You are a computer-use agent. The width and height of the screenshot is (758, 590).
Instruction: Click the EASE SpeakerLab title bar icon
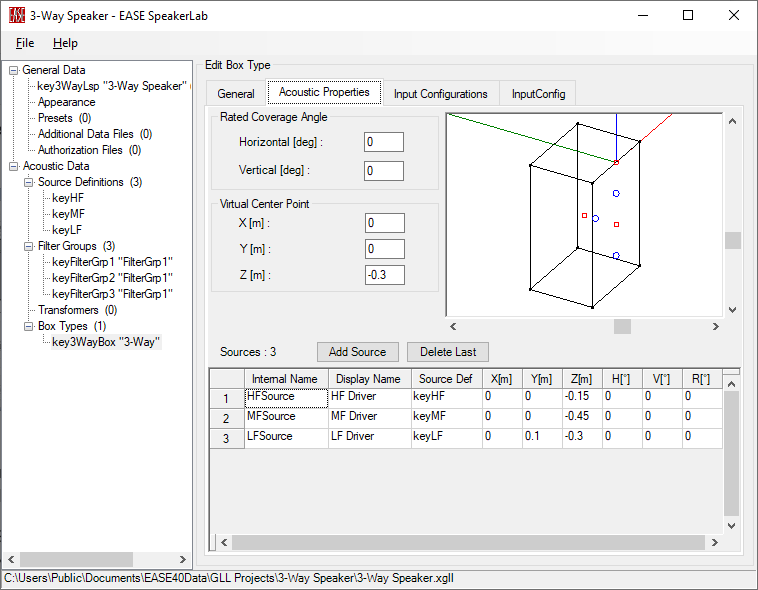[17, 15]
